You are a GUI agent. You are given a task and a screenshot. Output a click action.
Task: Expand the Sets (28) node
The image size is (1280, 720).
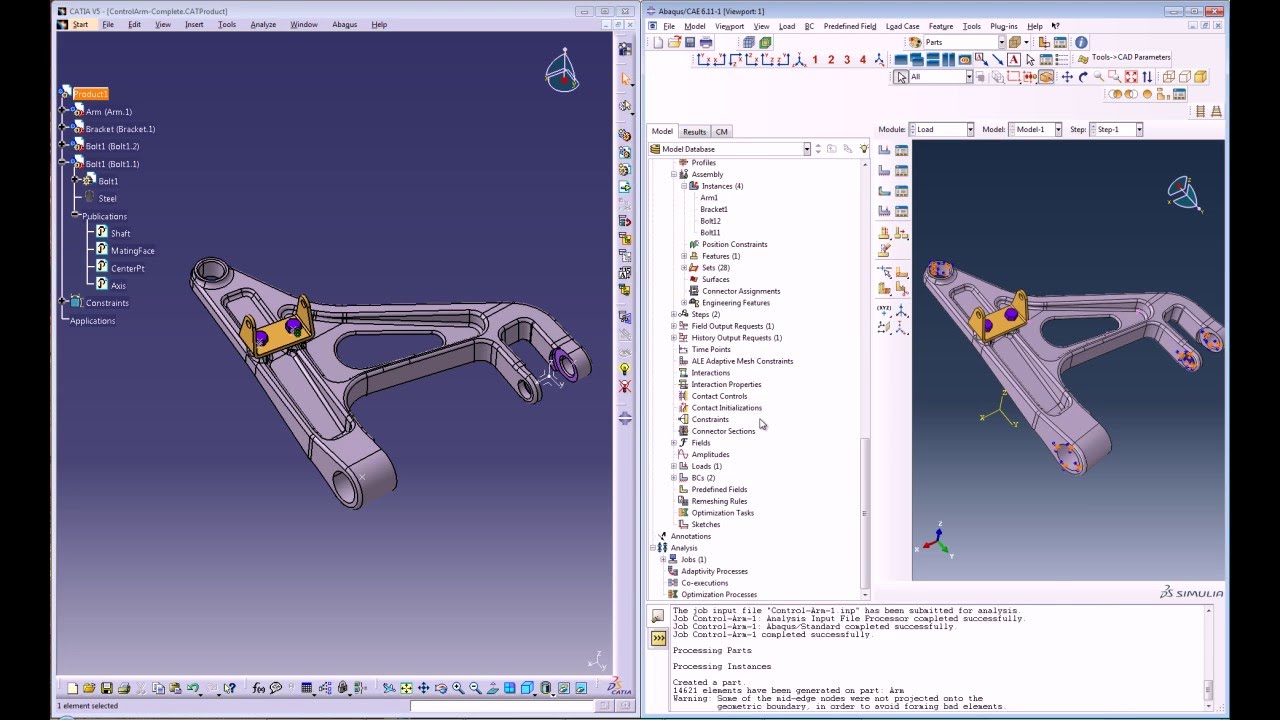[x=684, y=268]
